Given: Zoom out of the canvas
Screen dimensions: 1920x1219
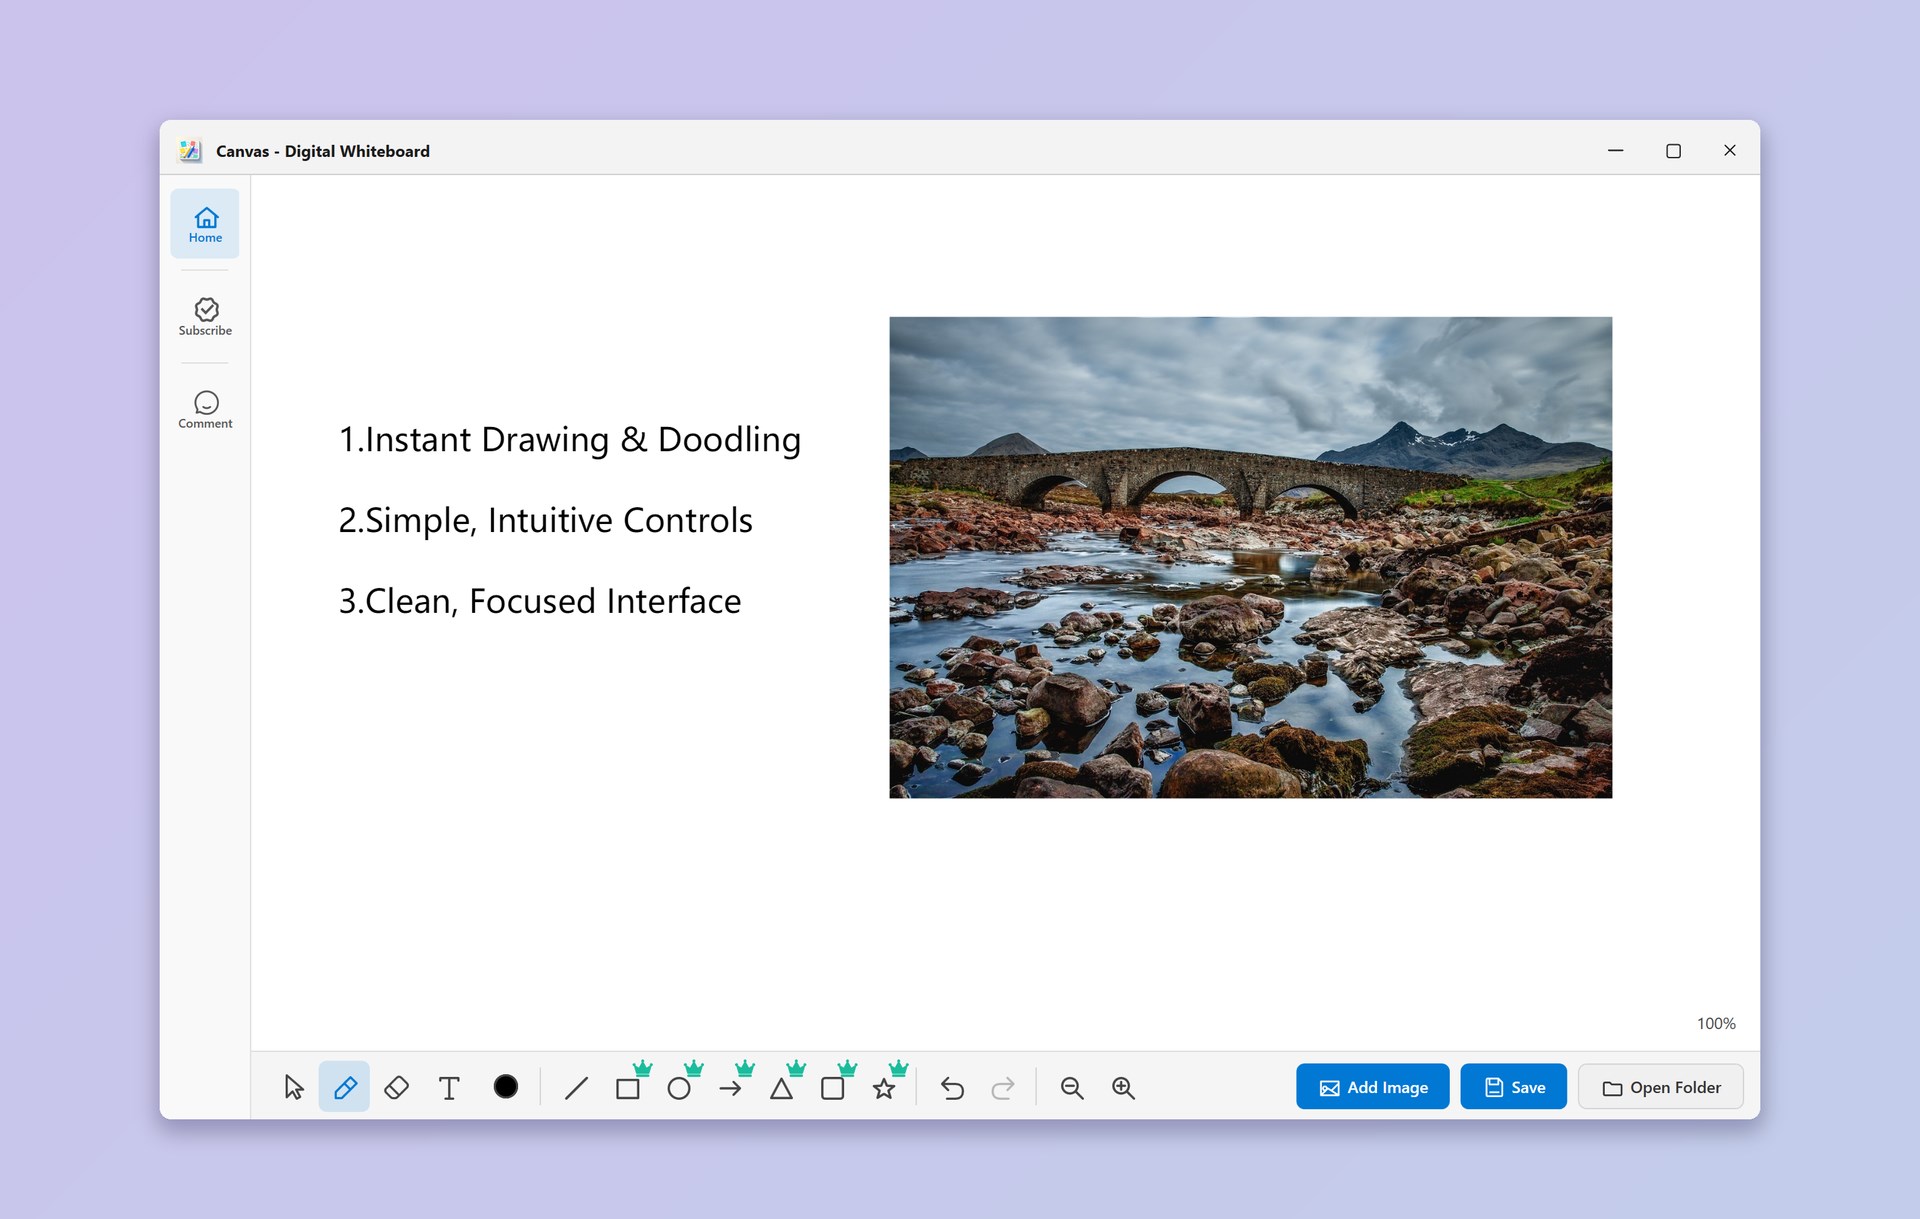Looking at the screenshot, I should 1072,1087.
